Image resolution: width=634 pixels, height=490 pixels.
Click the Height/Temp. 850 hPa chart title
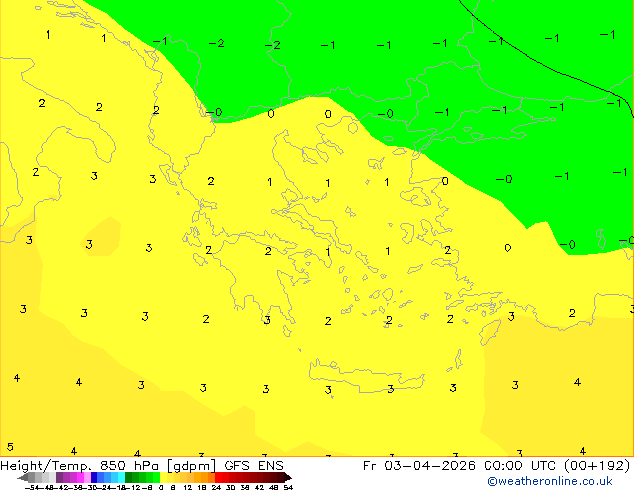click(x=142, y=465)
